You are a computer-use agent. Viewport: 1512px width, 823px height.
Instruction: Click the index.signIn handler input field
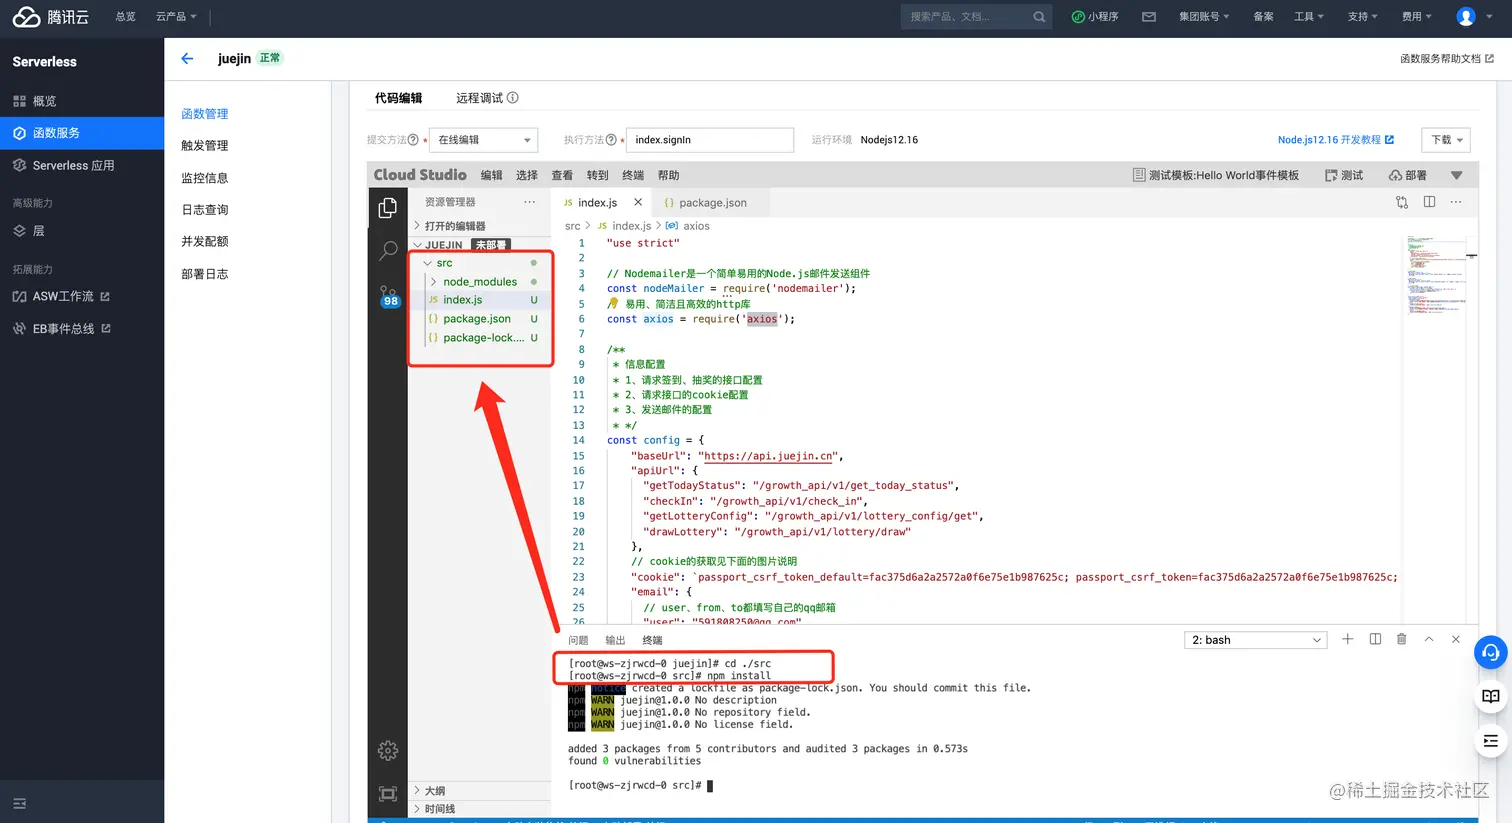coord(709,140)
